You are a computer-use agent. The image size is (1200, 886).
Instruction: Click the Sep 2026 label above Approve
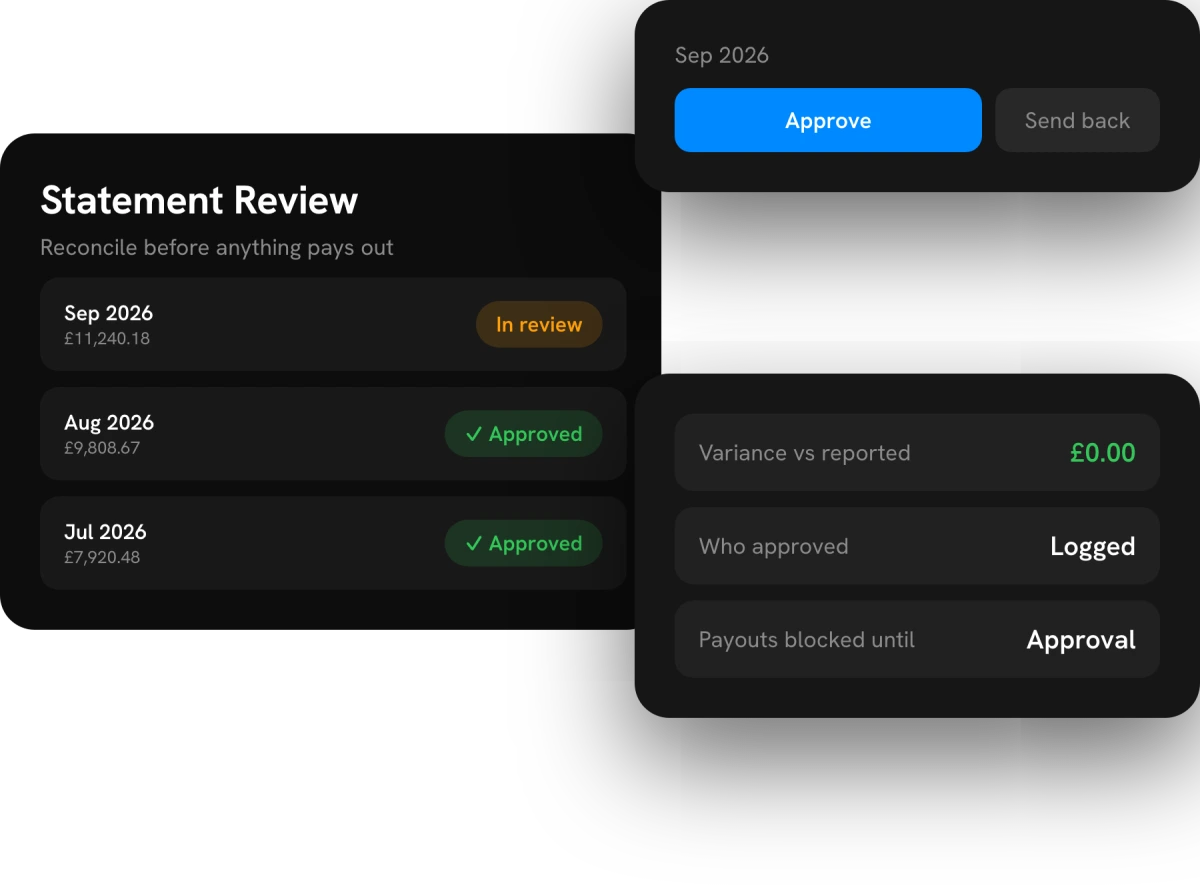722,55
